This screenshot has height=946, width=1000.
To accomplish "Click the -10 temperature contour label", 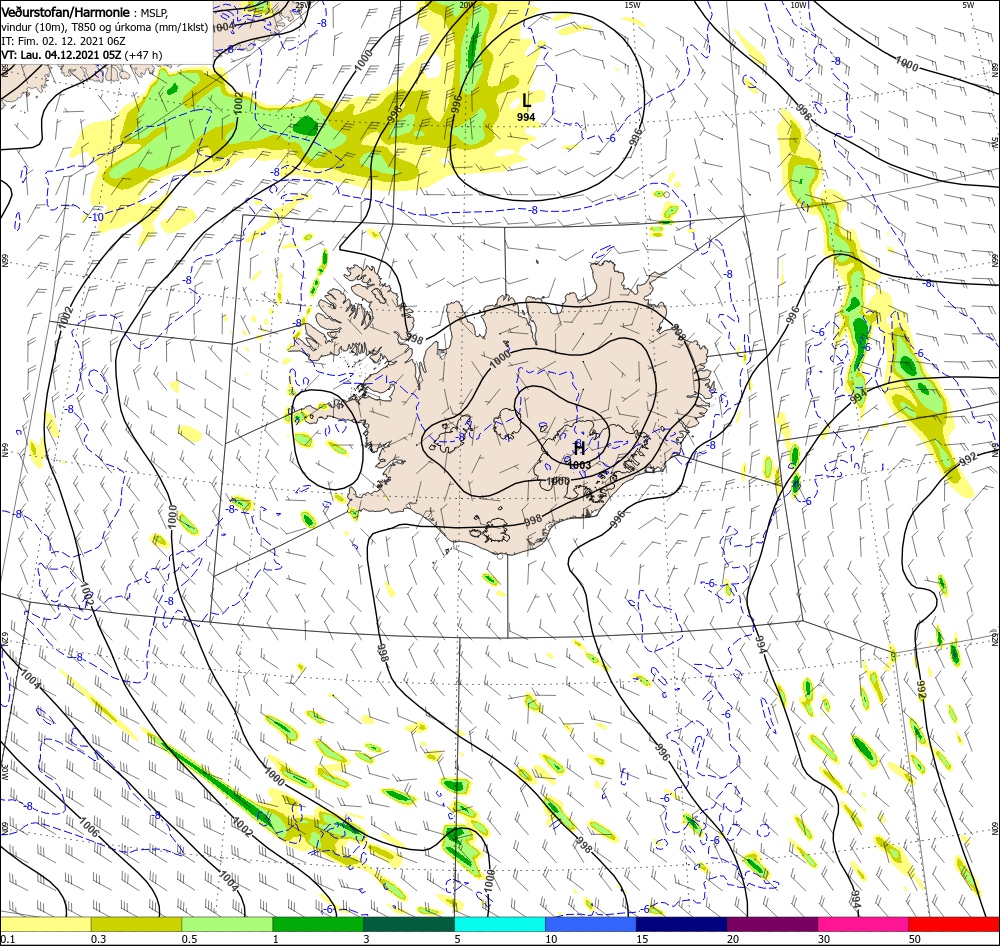I will [96, 218].
